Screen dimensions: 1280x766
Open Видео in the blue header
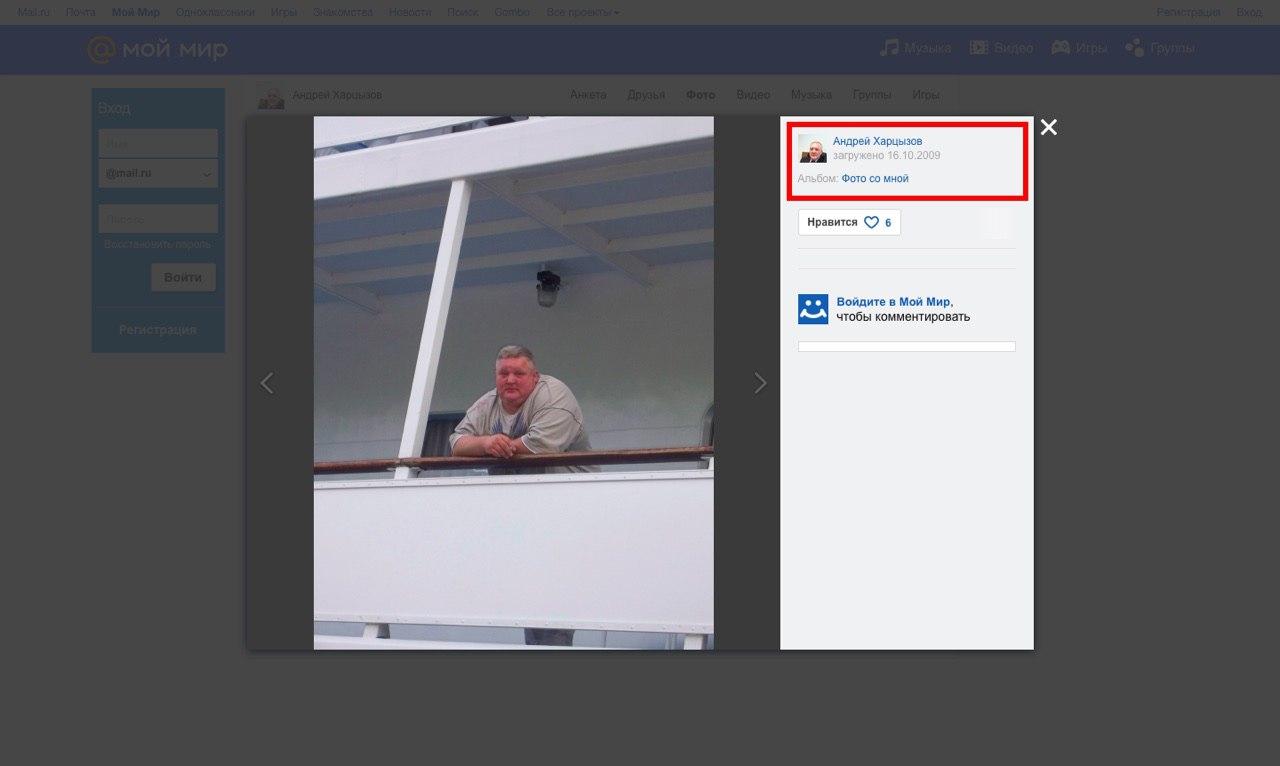(x=1001, y=48)
